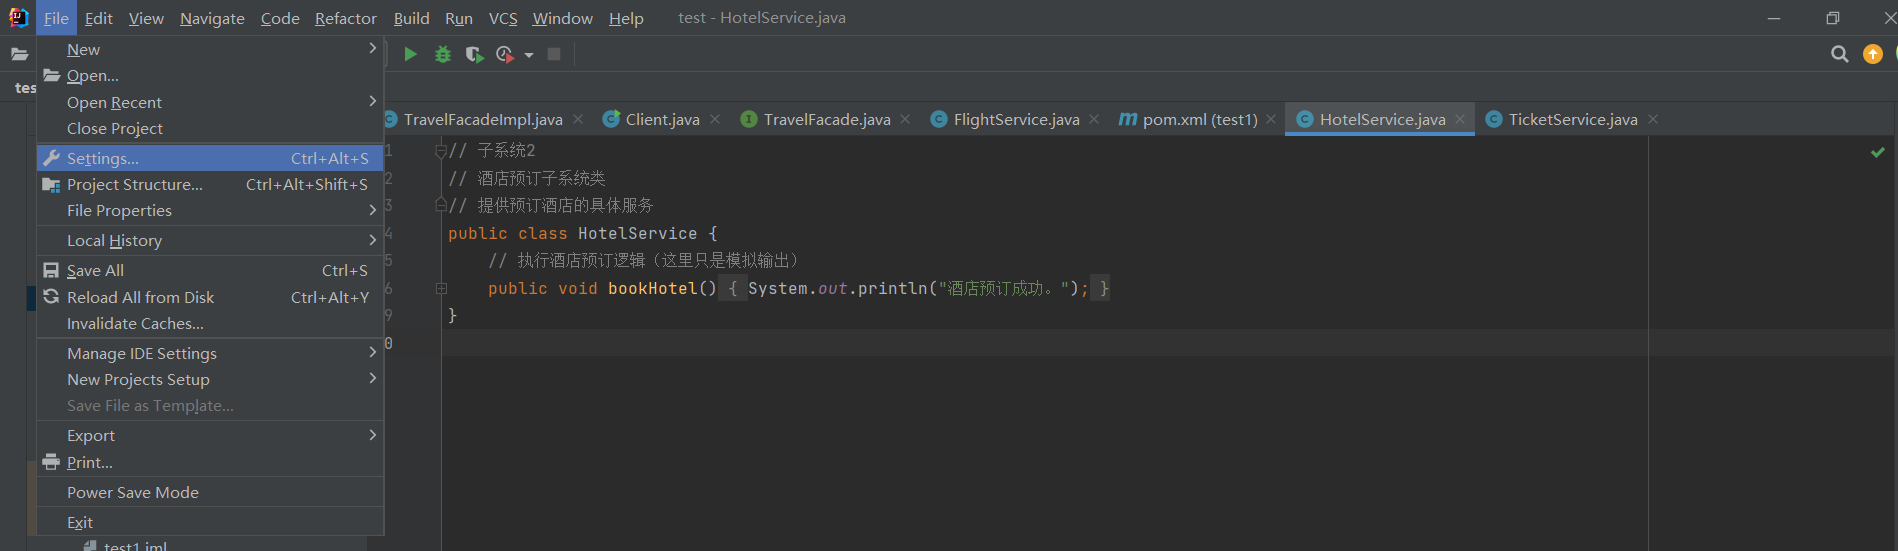The height and width of the screenshot is (551, 1898).
Task: Open the Help menu
Action: point(626,18)
